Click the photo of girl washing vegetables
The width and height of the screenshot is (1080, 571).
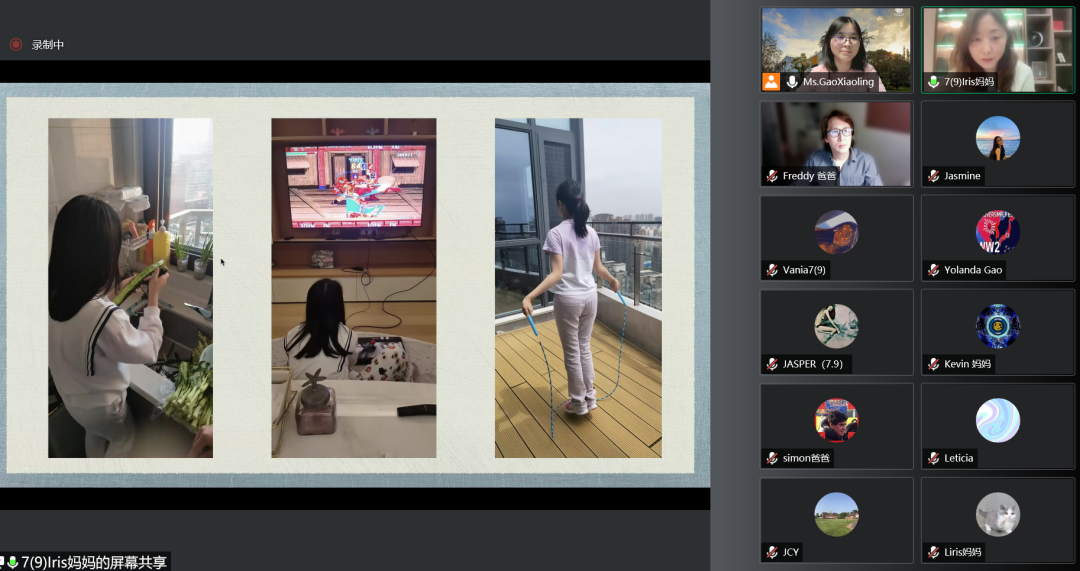[130, 288]
